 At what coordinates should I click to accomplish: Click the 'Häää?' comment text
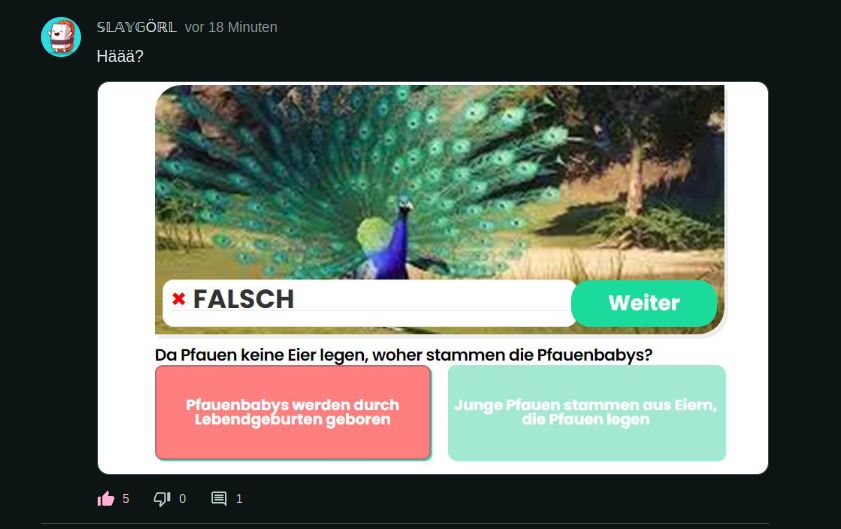[x=120, y=56]
